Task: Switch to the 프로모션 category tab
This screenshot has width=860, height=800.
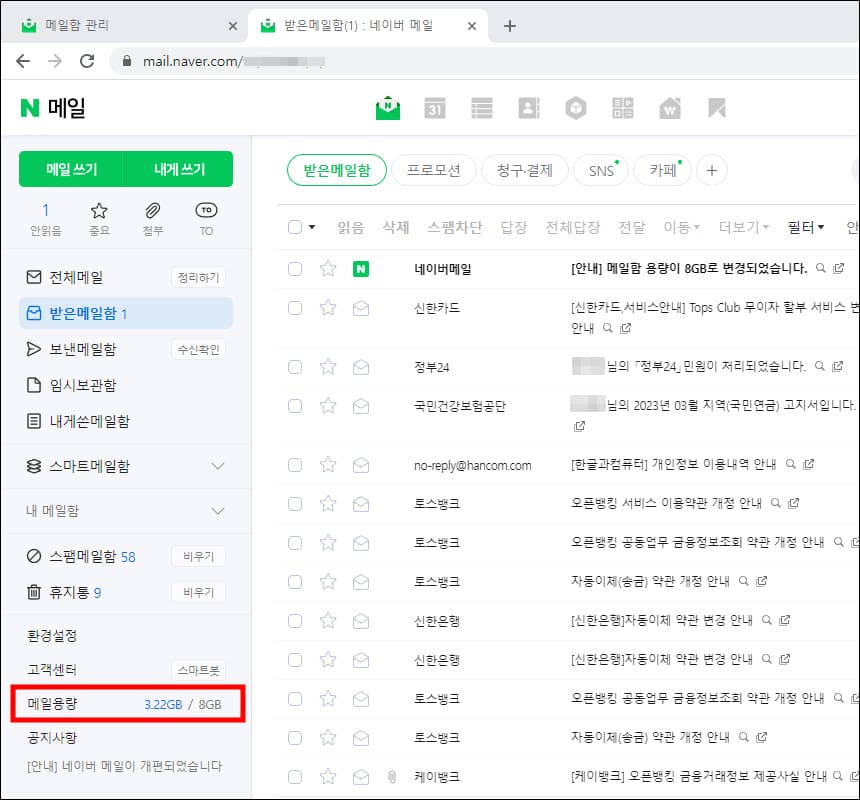Action: coord(433,171)
